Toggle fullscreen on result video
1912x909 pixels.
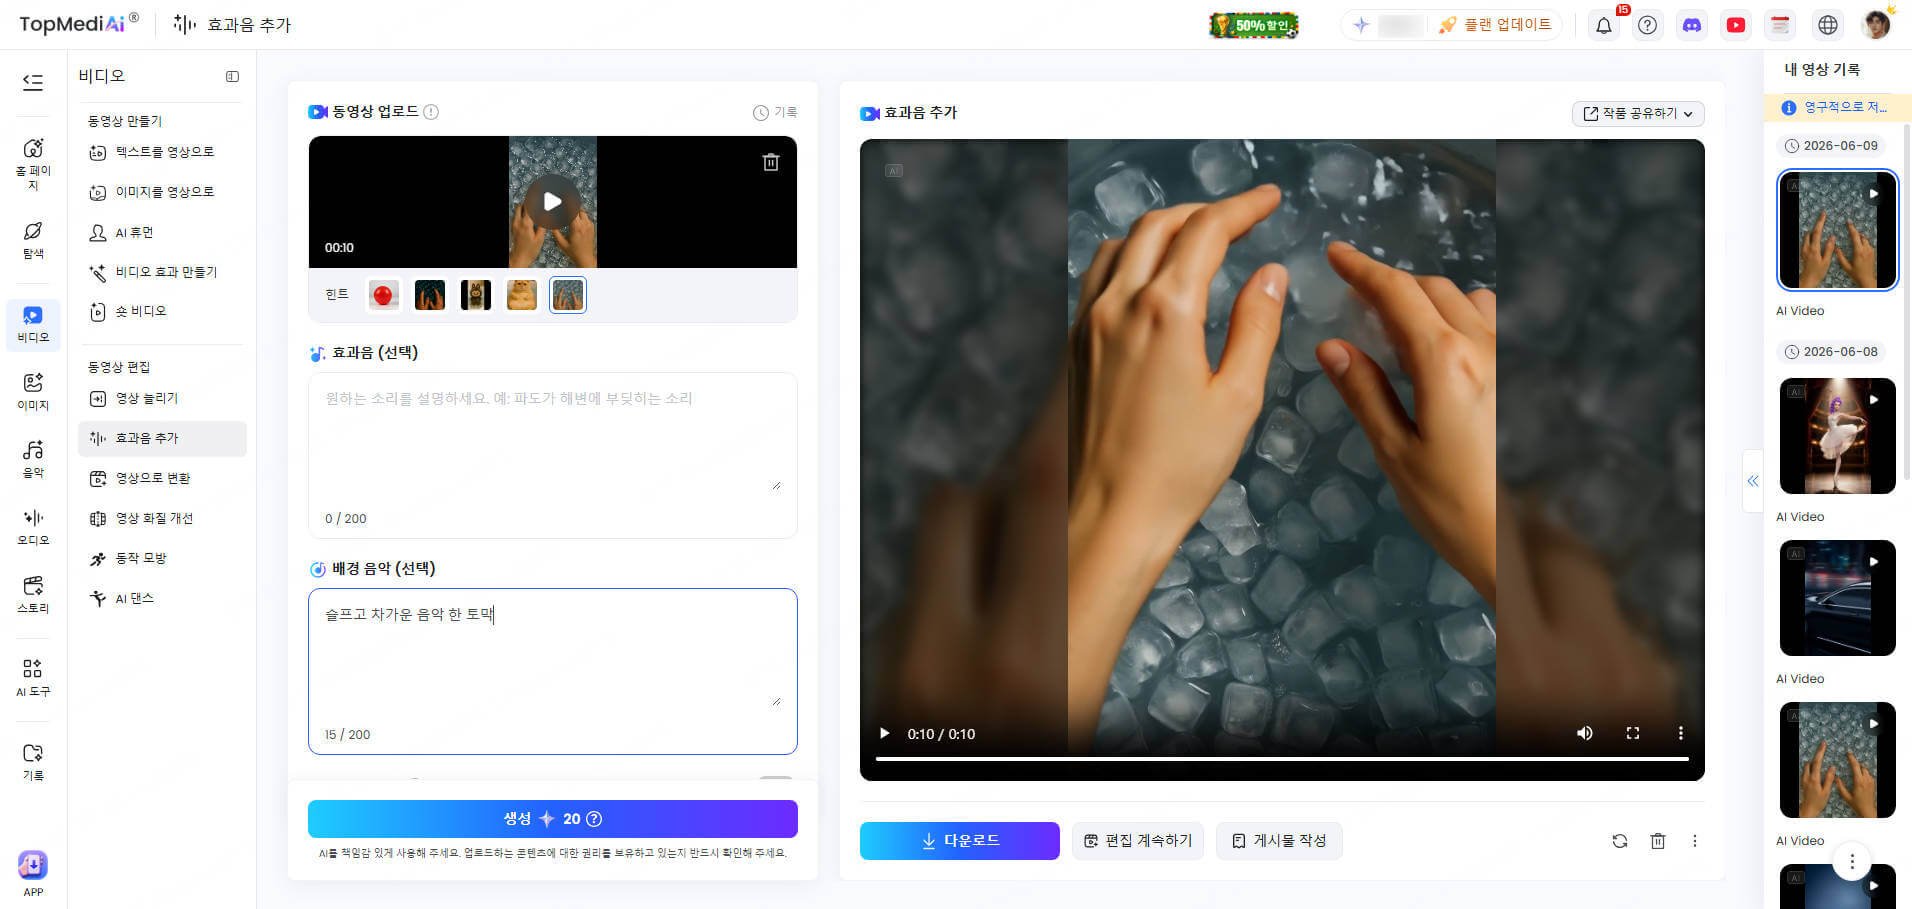[1633, 733]
